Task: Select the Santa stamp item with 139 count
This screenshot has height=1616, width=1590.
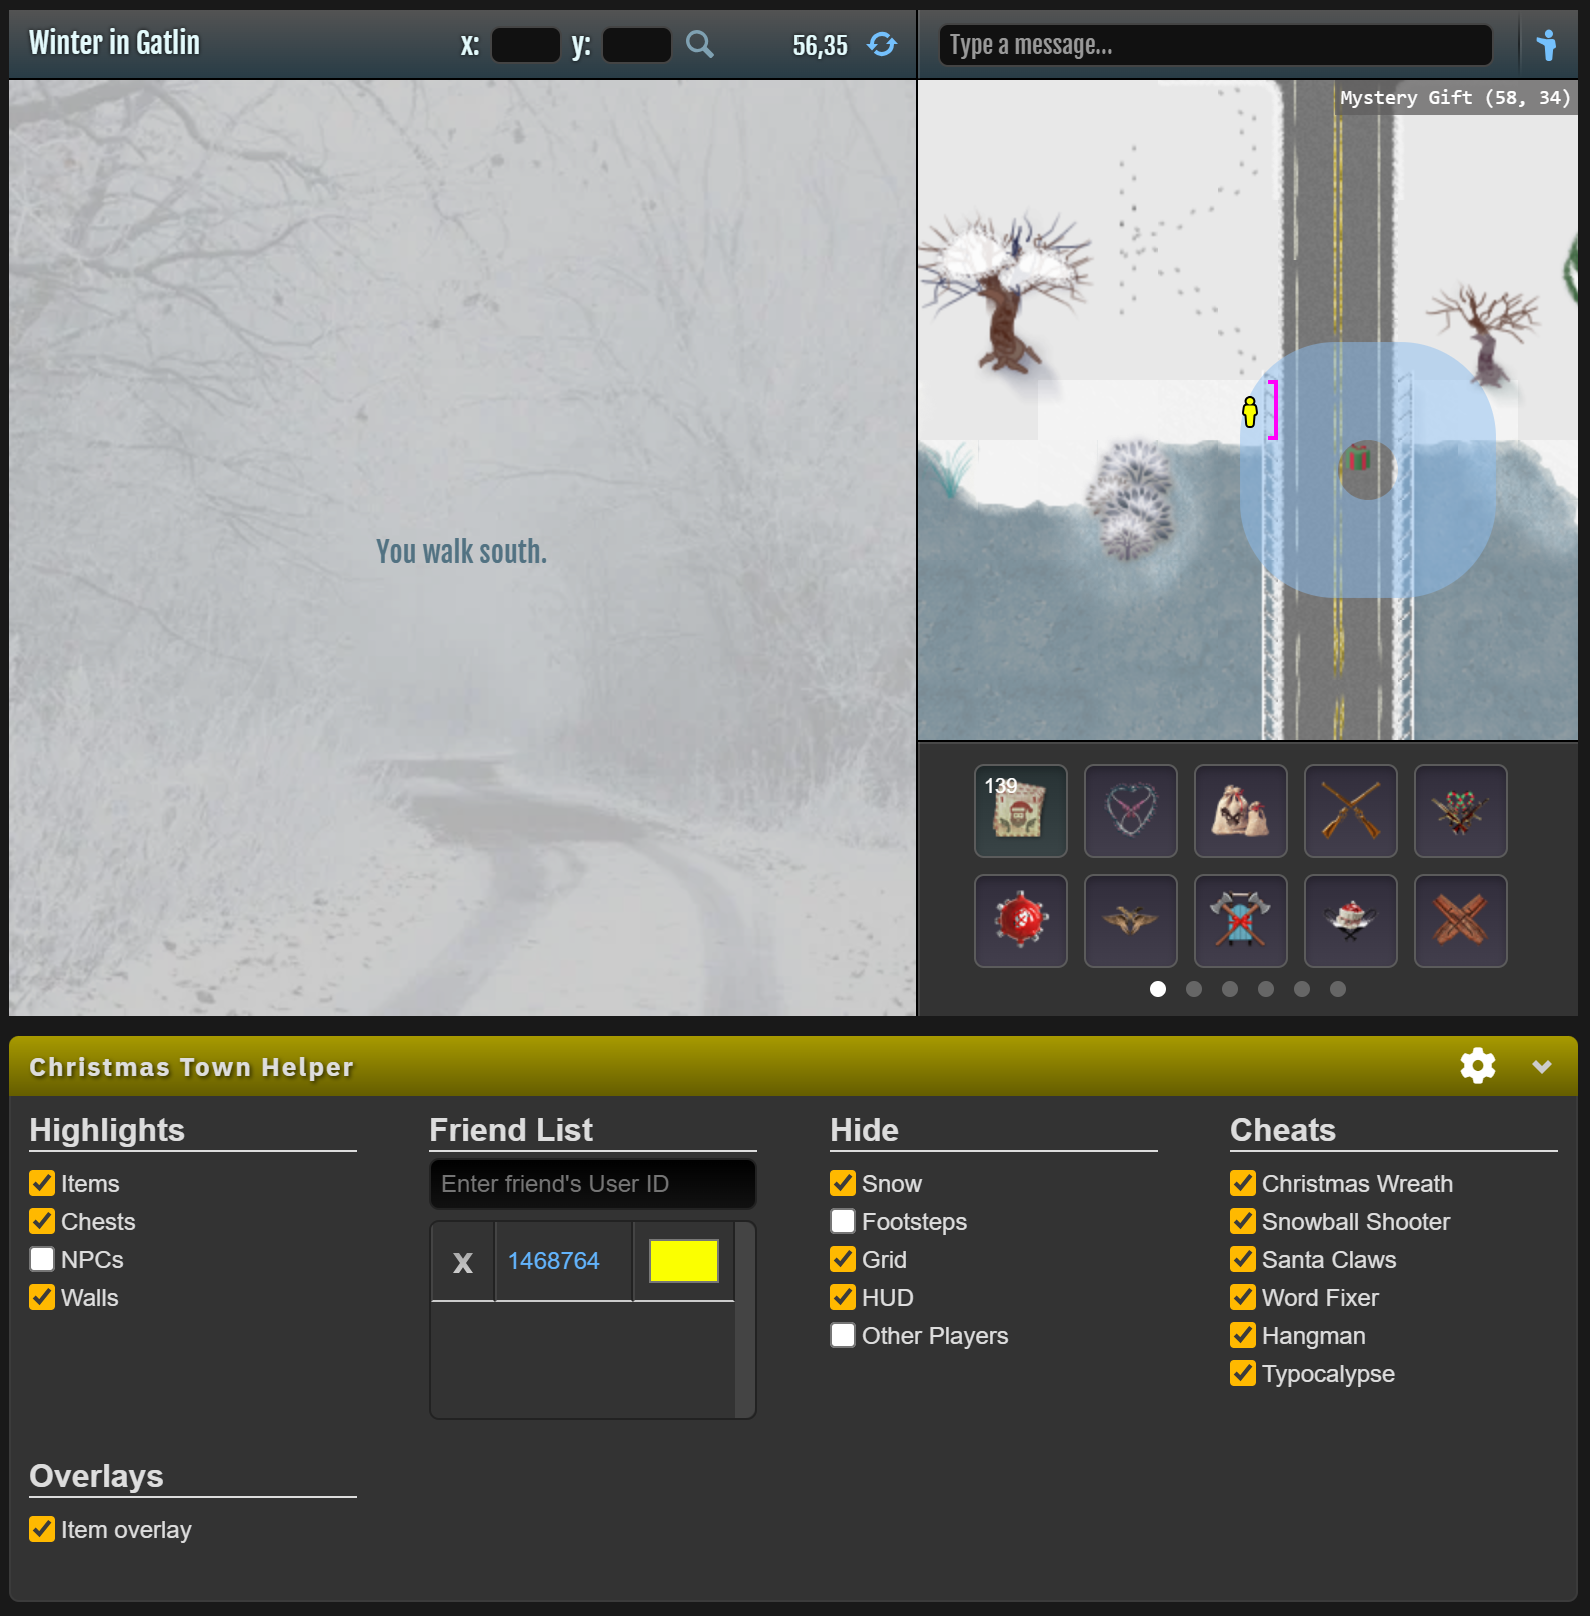Action: (1020, 811)
